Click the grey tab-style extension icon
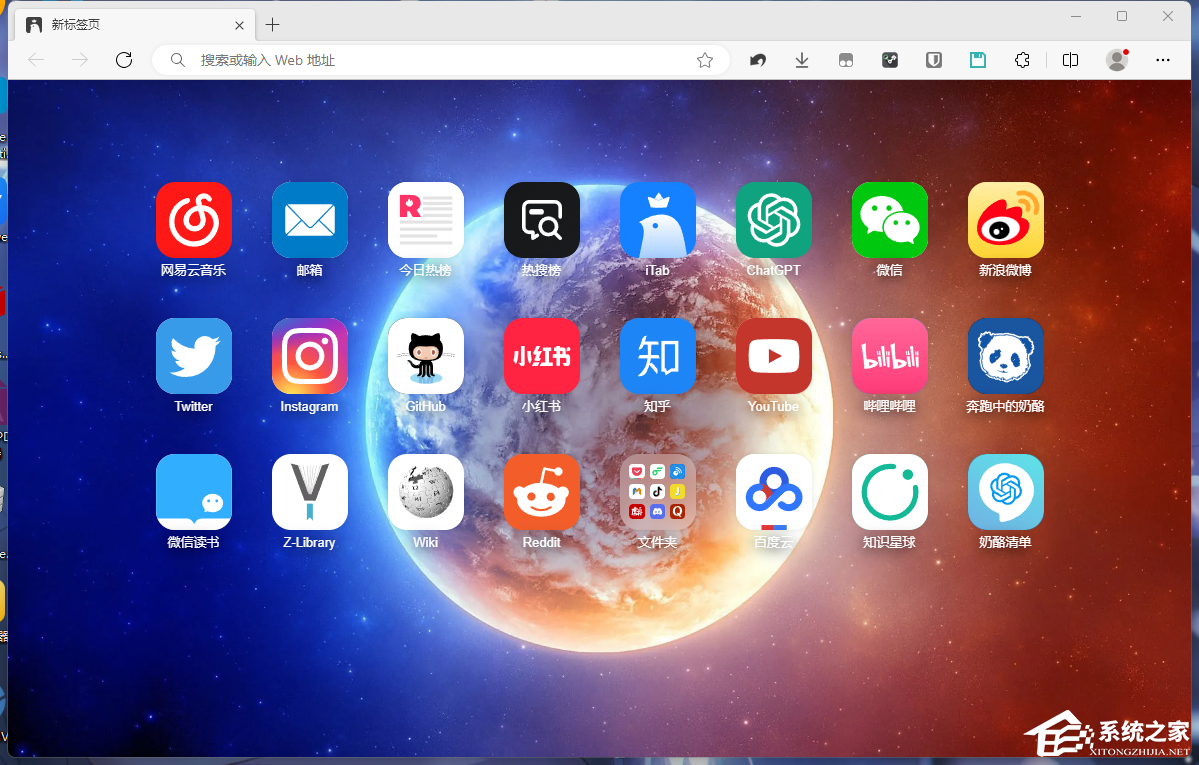1199x765 pixels. coord(846,60)
